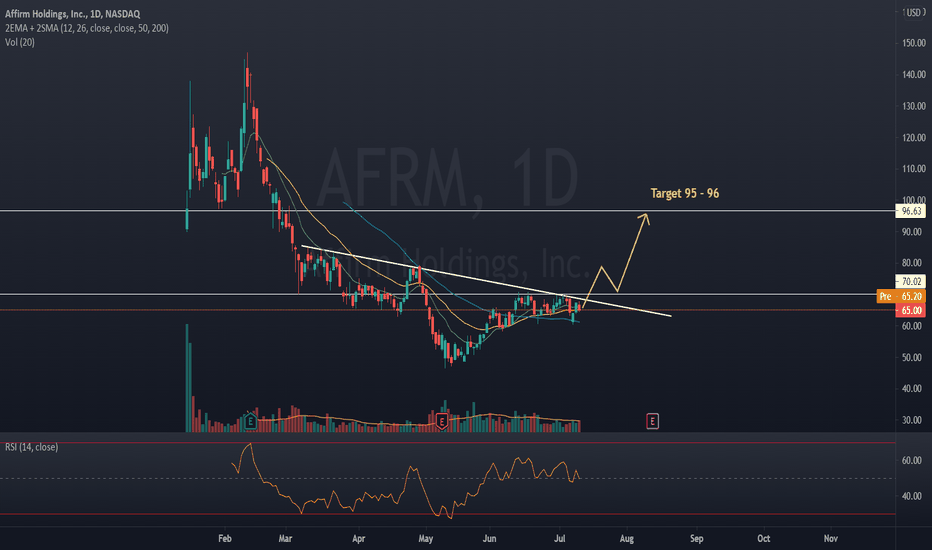Click the Pre 65.20 pre-market price label

click(x=901, y=296)
